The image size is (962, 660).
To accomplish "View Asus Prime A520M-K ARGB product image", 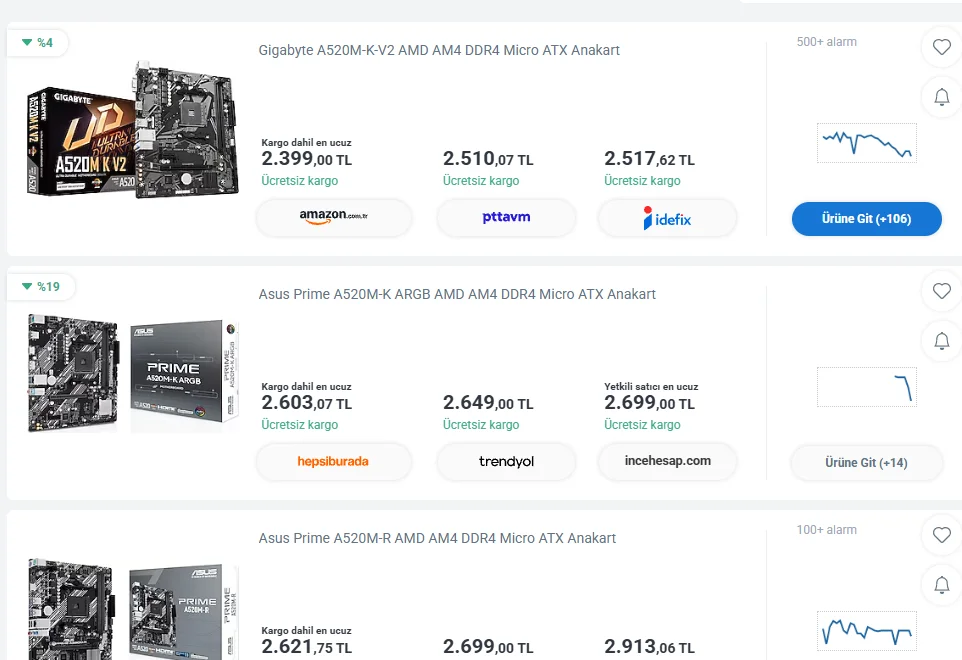I will (133, 373).
